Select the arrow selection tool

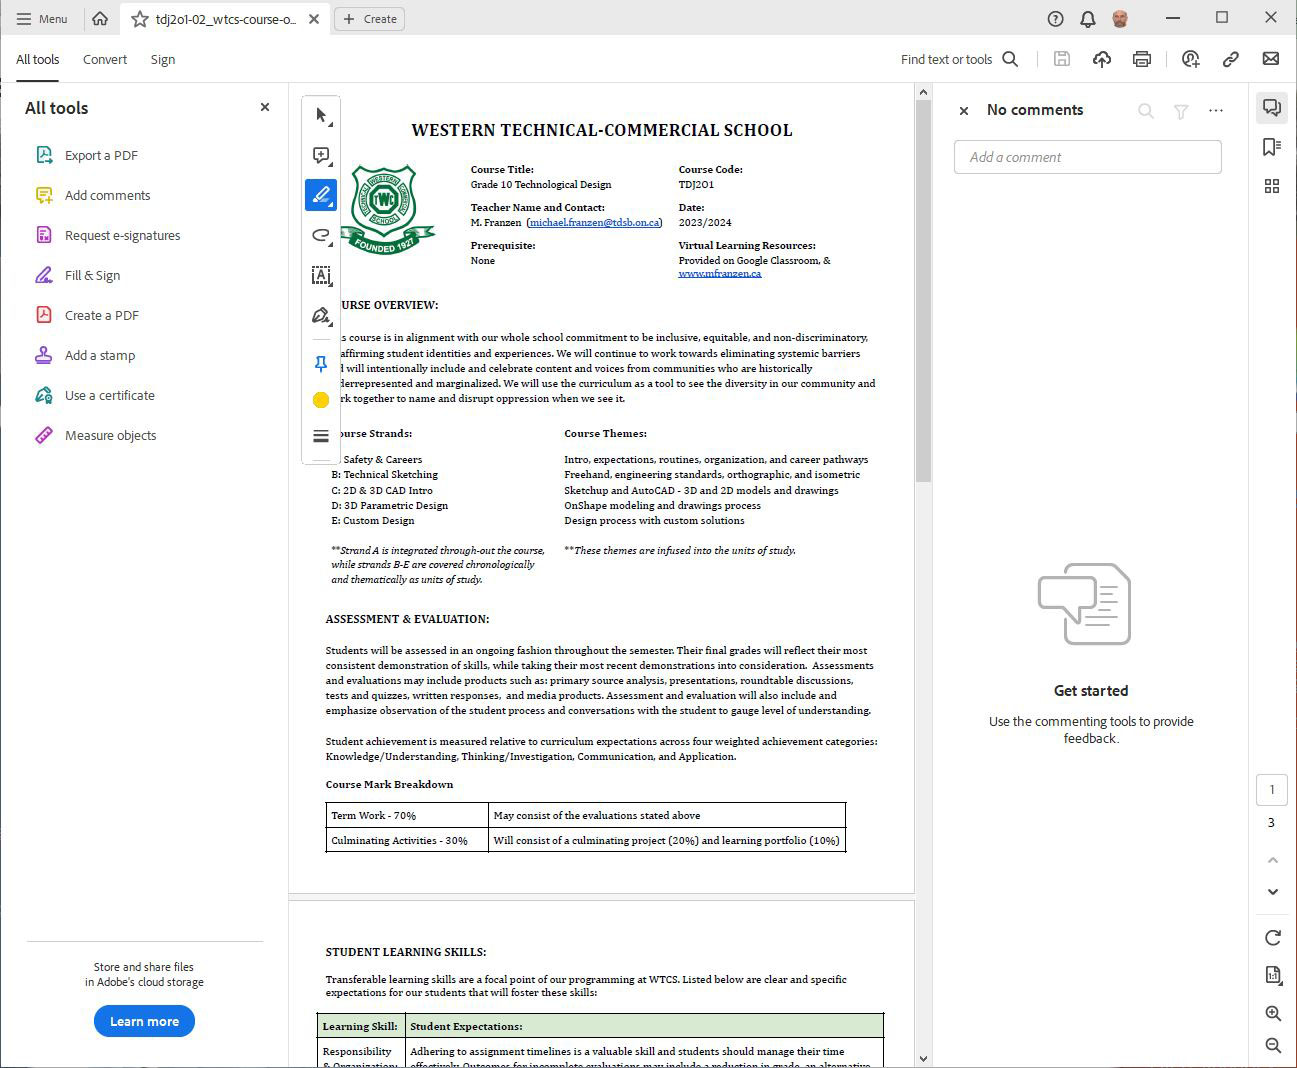click(x=321, y=116)
